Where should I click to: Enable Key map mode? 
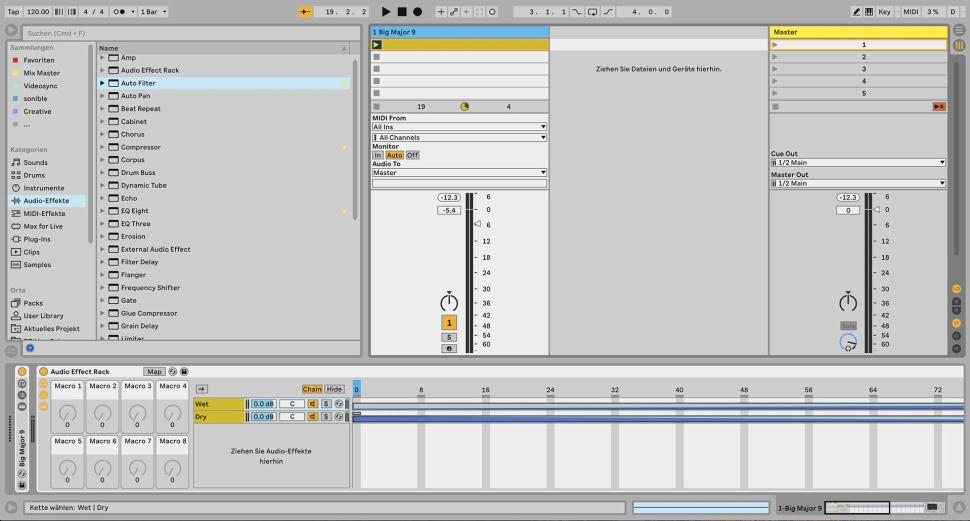point(885,12)
